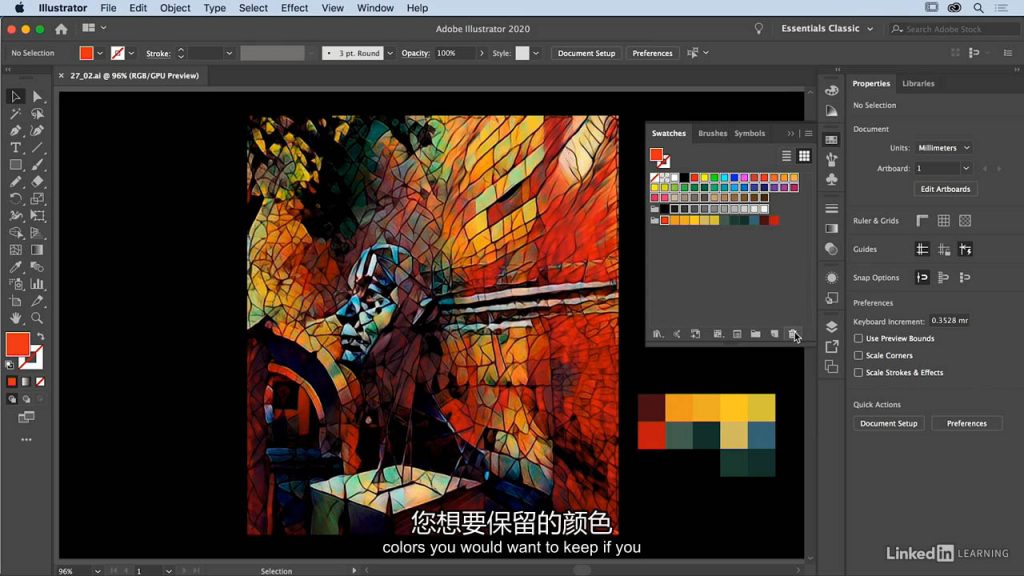Open Swatch Libraries menu in Swatches panel
The image size is (1024, 576).
[x=658, y=334]
